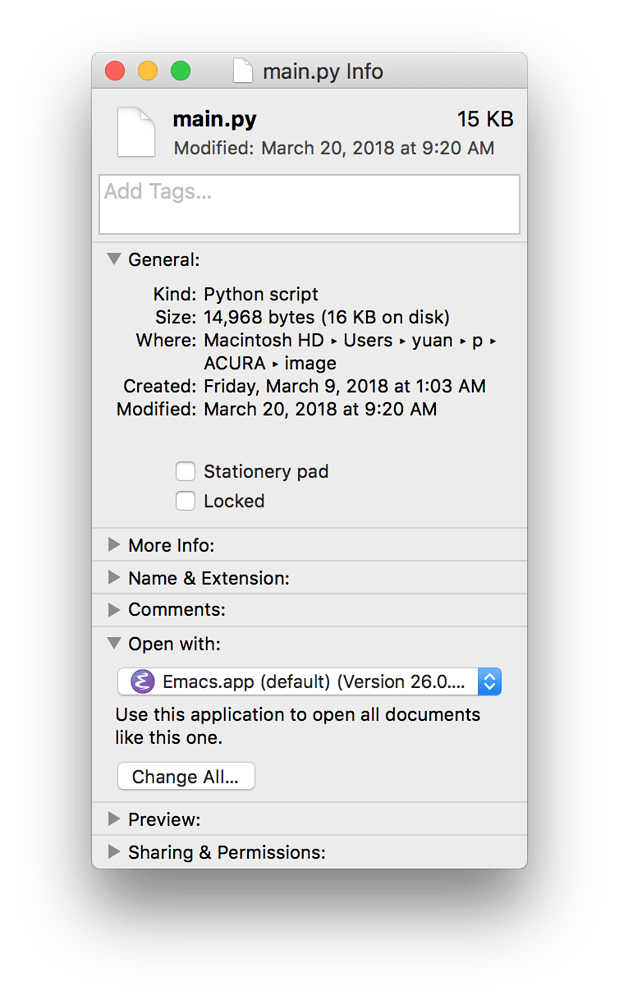Image resolution: width=618 pixels, height=1000 pixels.
Task: Open the ACURA folder from the path
Action: [232, 363]
